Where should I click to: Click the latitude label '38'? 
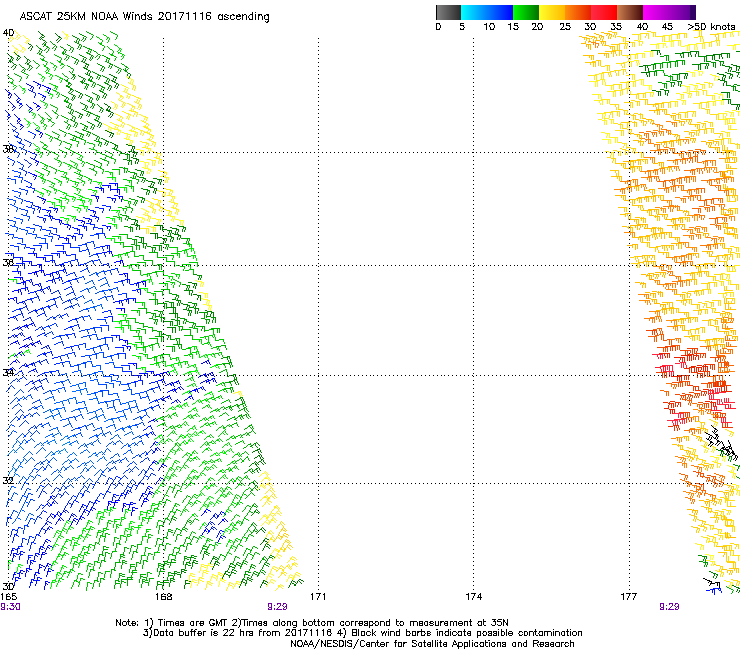click(8, 149)
